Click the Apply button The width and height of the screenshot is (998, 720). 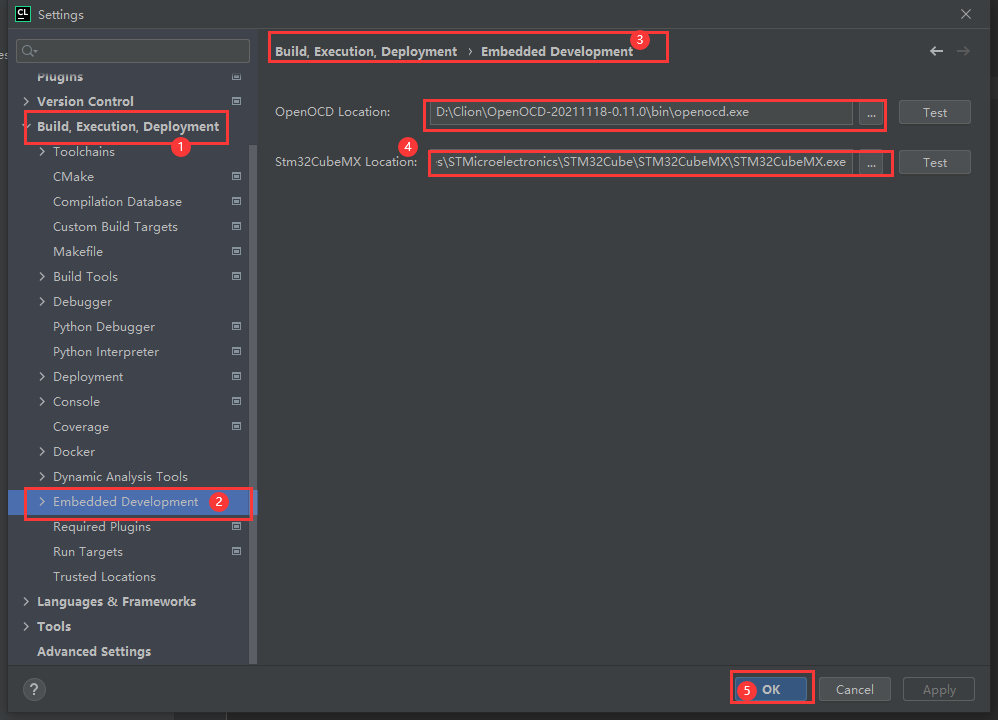point(939,689)
